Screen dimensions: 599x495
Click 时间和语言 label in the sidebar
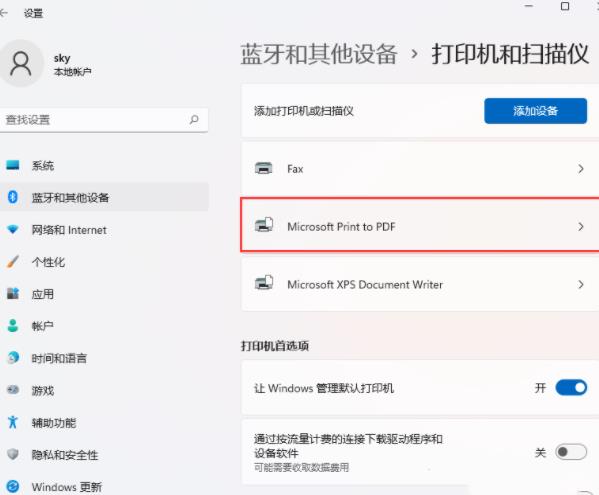[59, 358]
